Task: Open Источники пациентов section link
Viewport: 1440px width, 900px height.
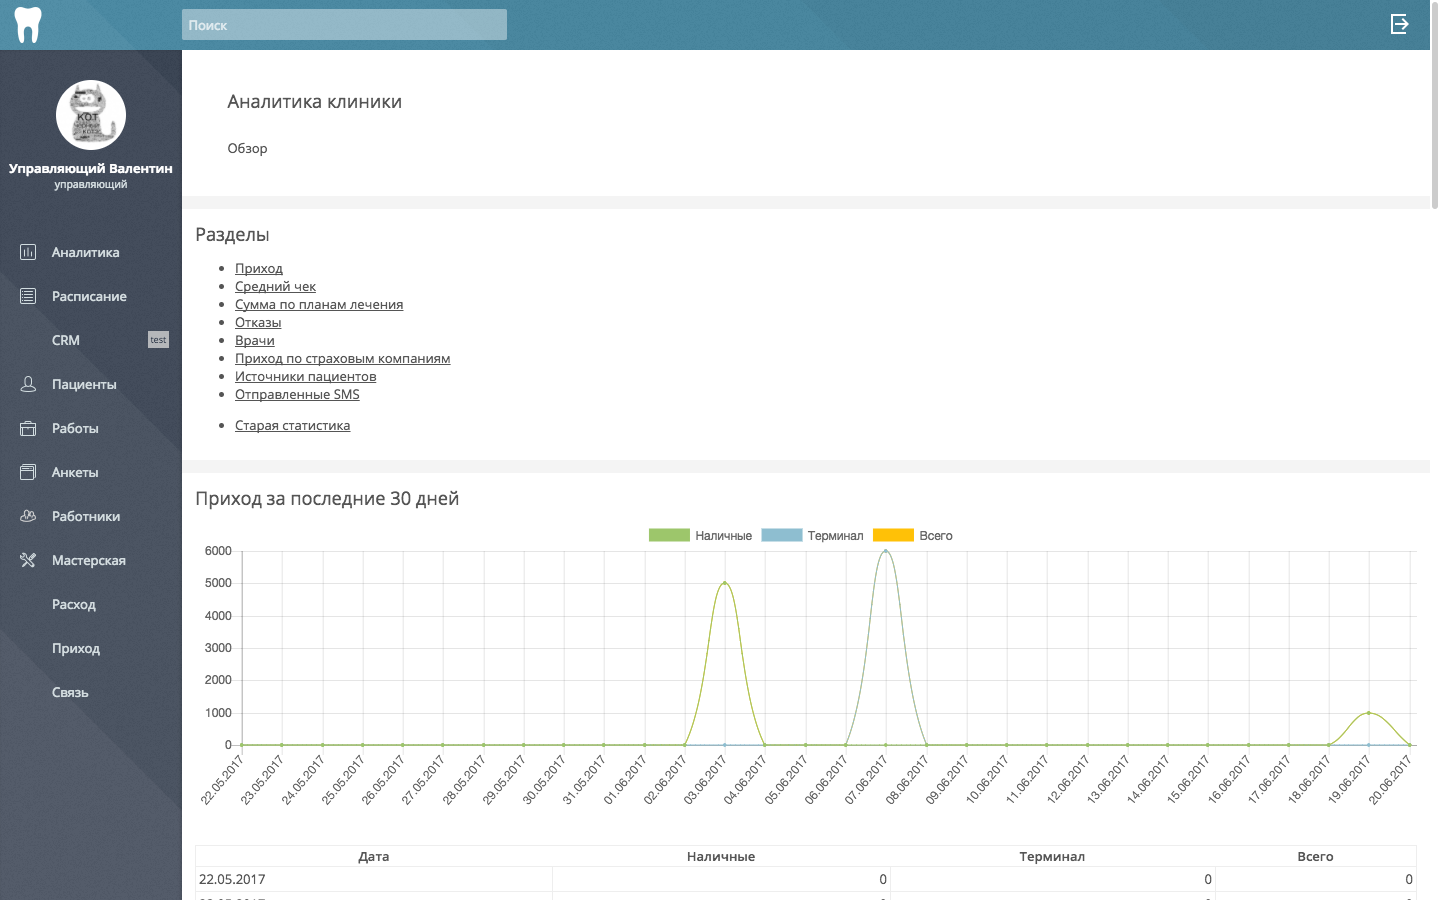Action: (x=305, y=376)
